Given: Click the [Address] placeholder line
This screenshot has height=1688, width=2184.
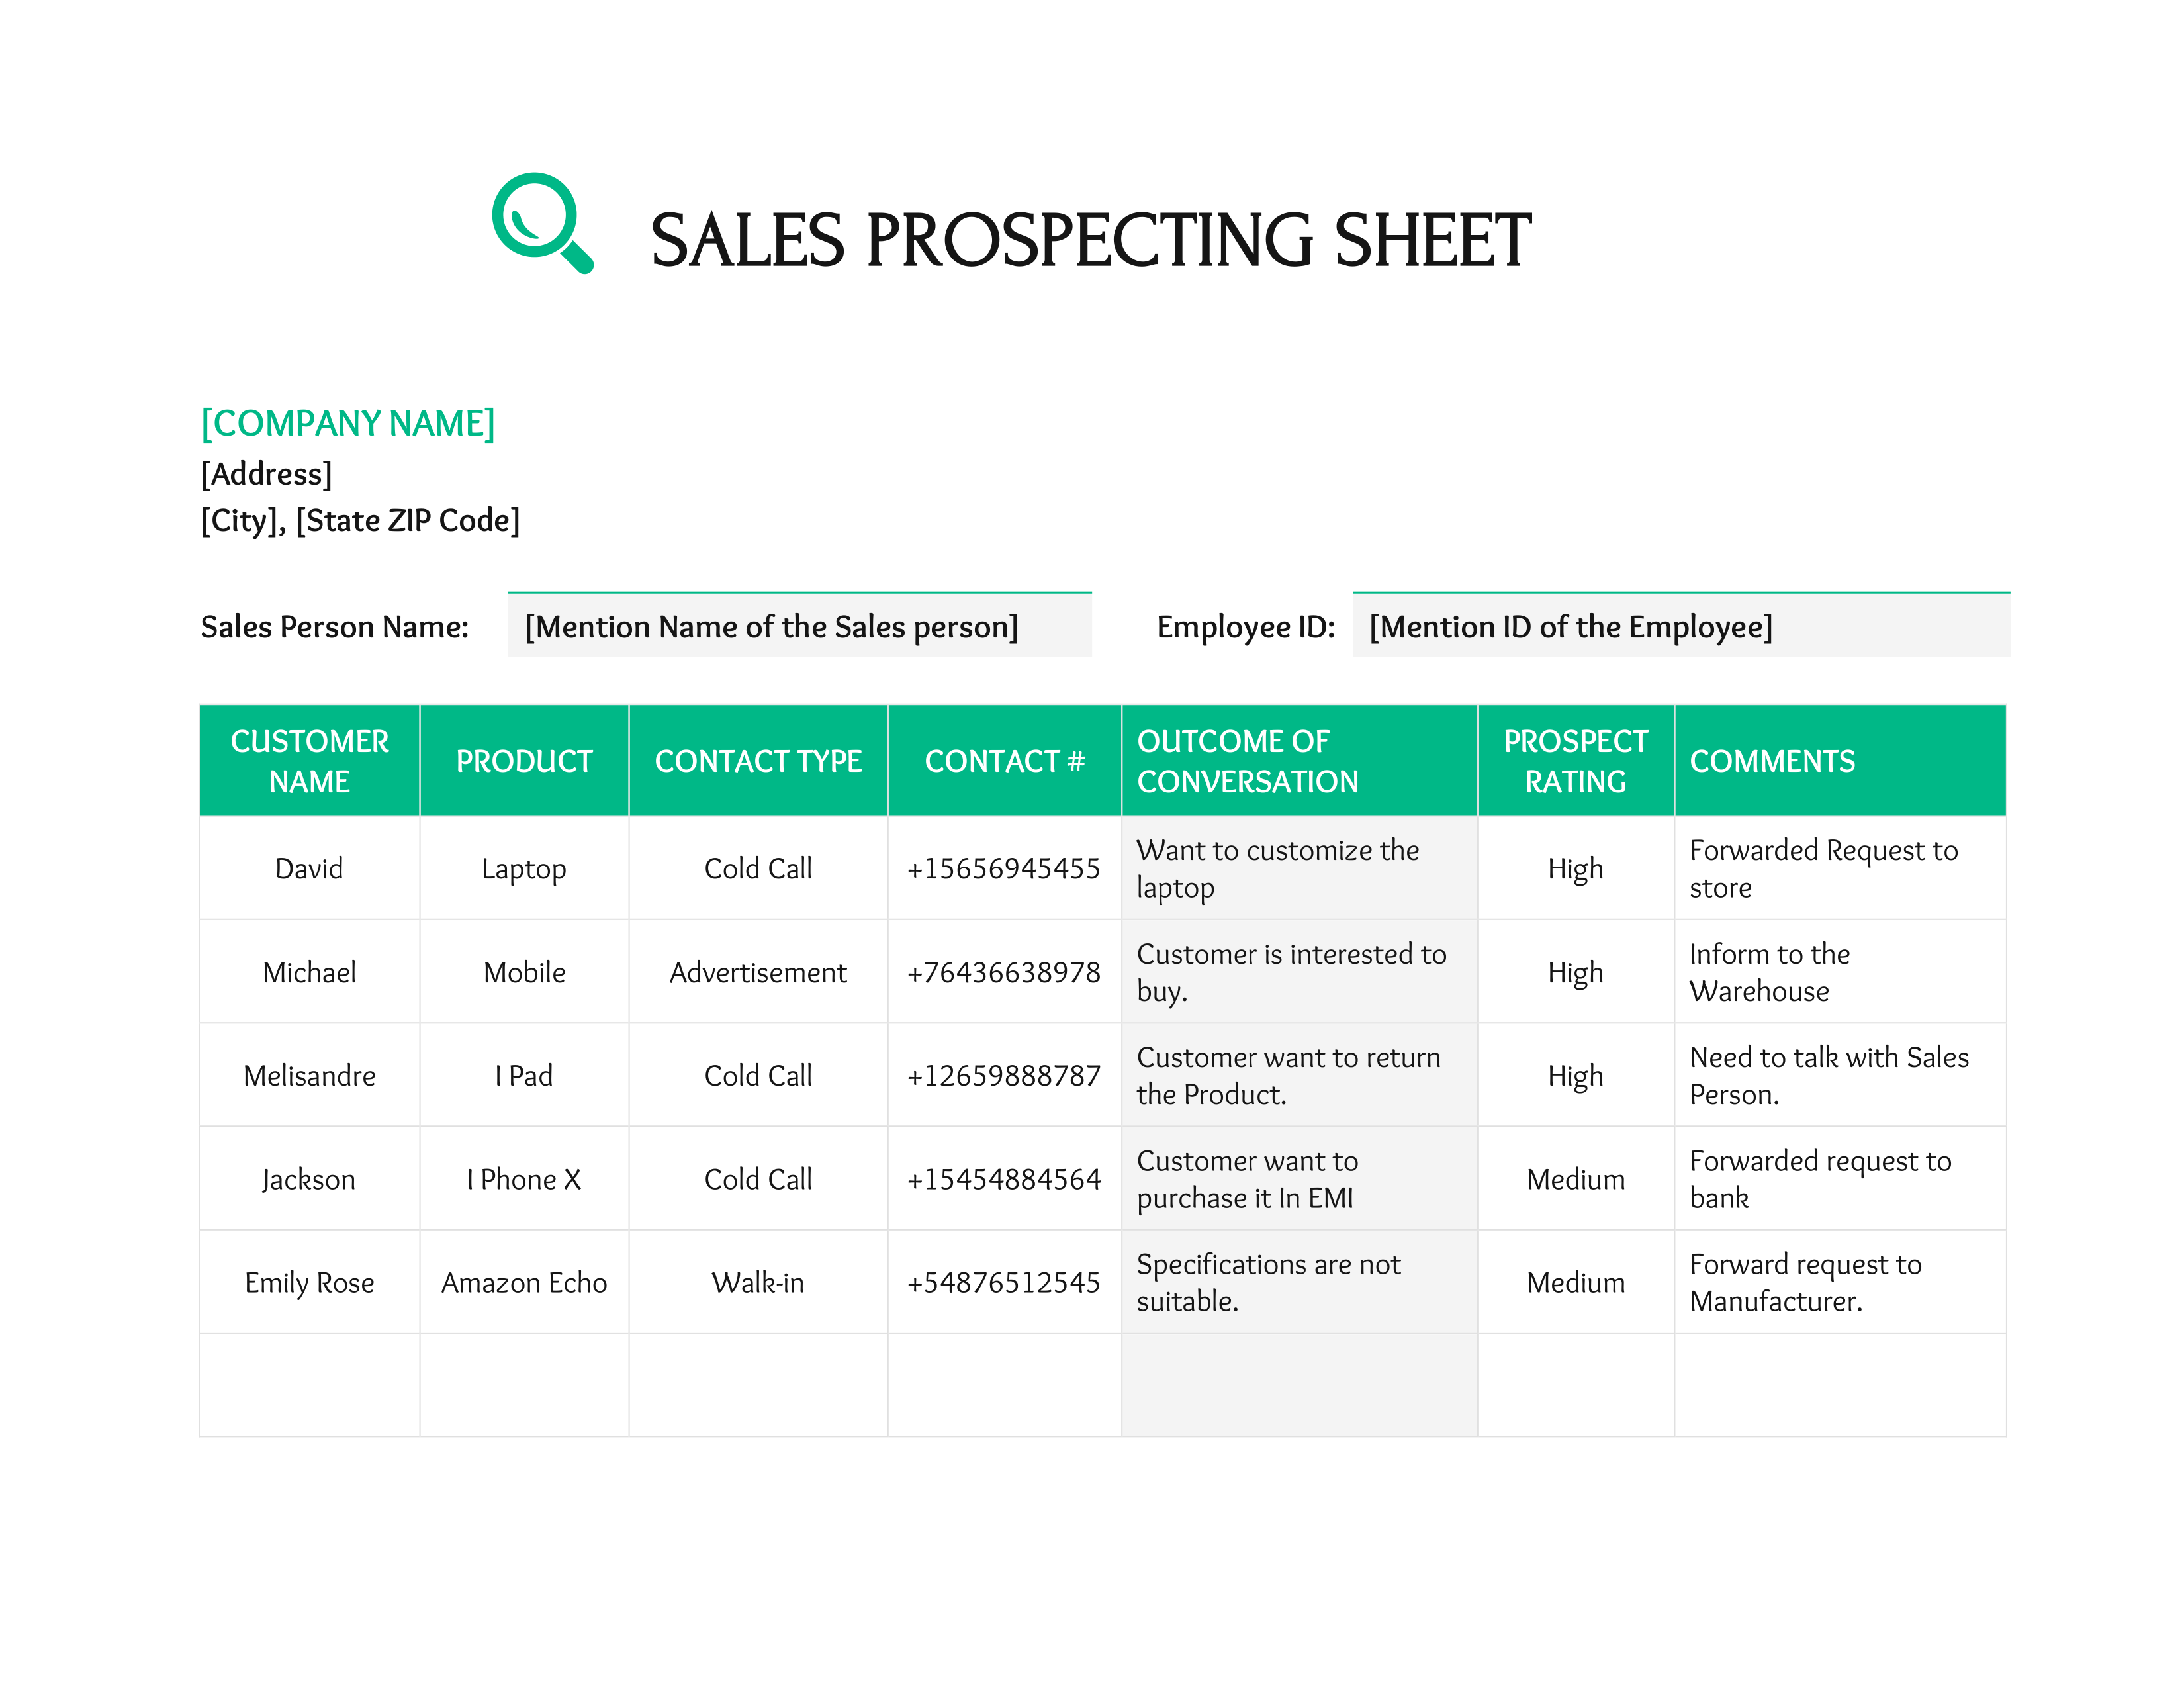Looking at the screenshot, I should 266,473.
